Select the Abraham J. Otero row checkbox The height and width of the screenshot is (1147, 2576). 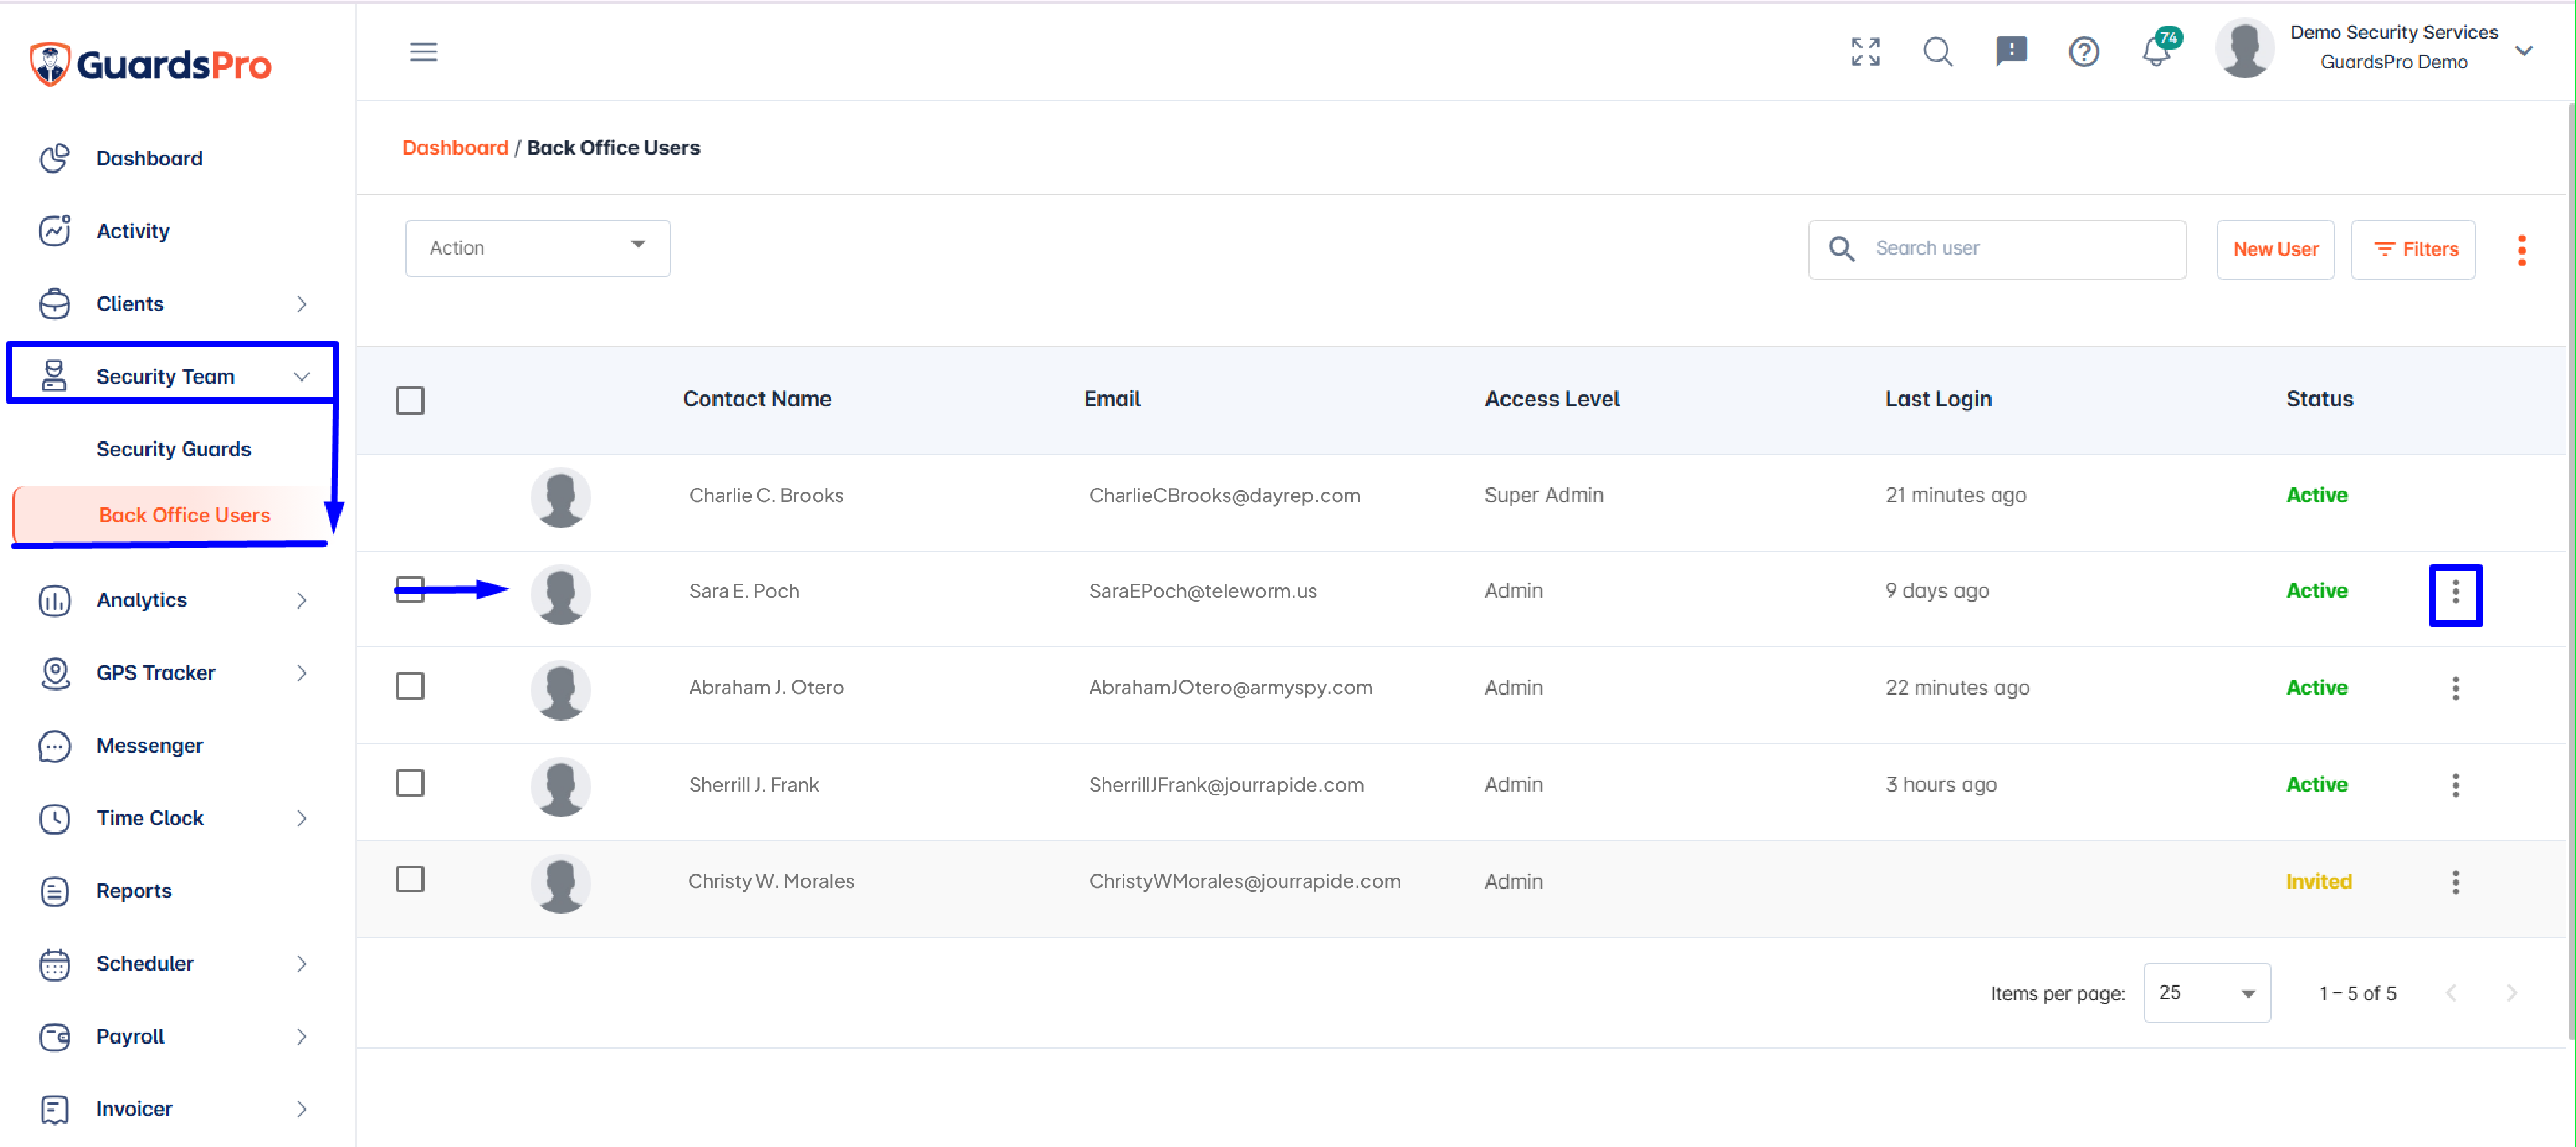click(x=410, y=686)
